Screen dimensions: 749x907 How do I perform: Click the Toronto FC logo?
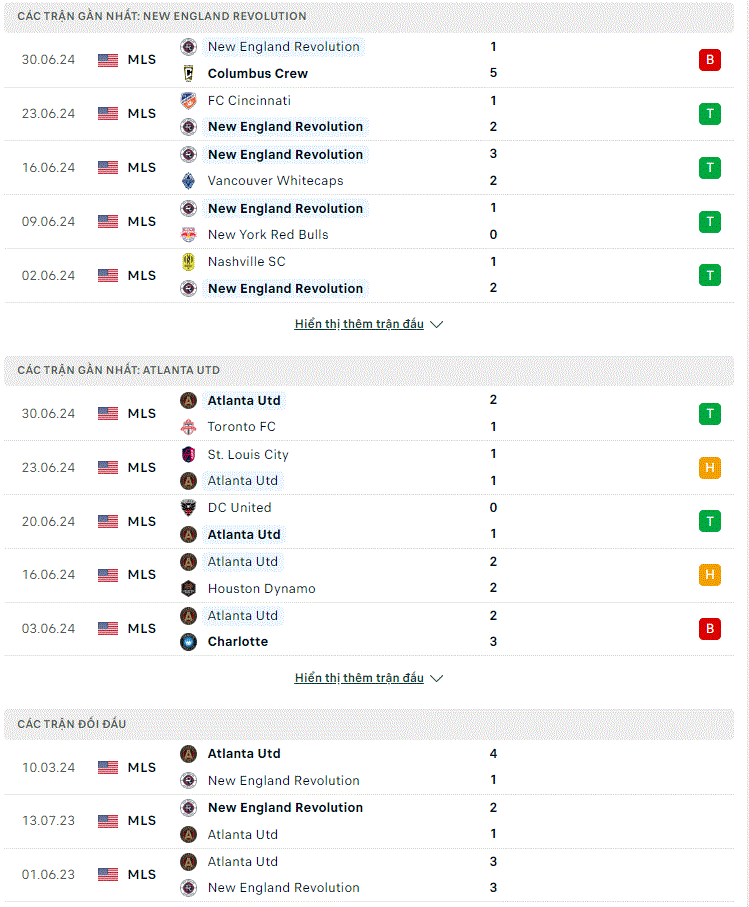189,427
